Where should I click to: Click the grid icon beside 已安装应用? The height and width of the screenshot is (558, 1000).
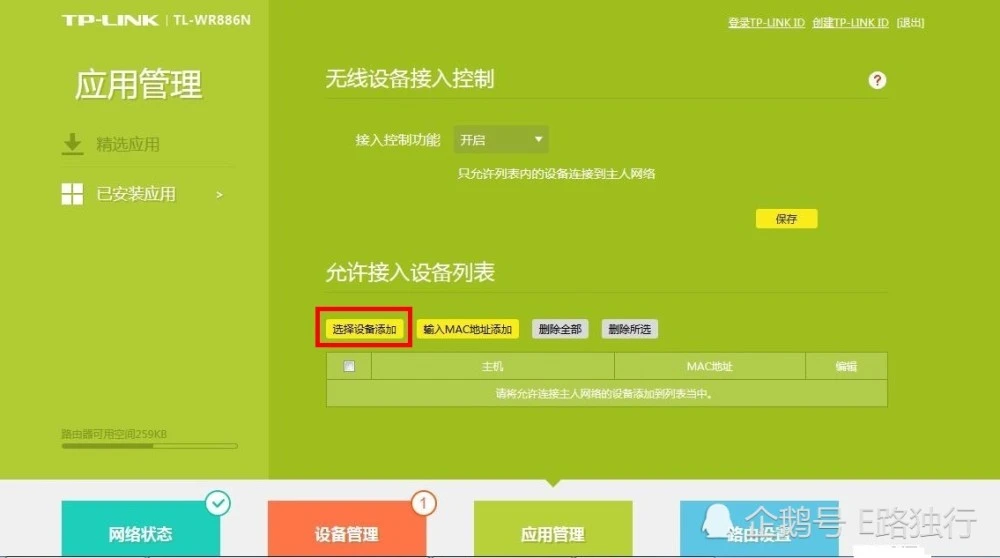(72, 194)
